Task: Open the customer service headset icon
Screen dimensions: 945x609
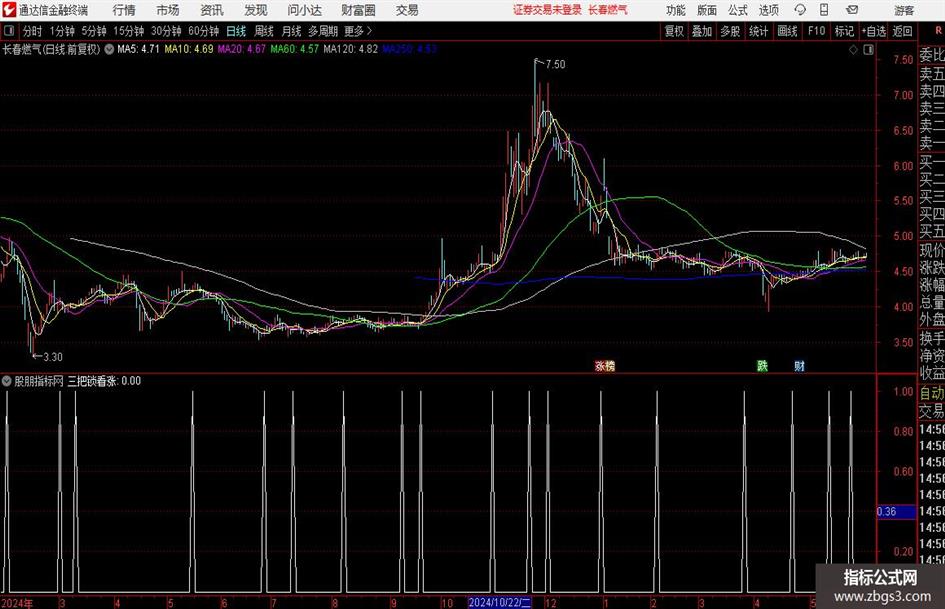Action: tap(800, 10)
